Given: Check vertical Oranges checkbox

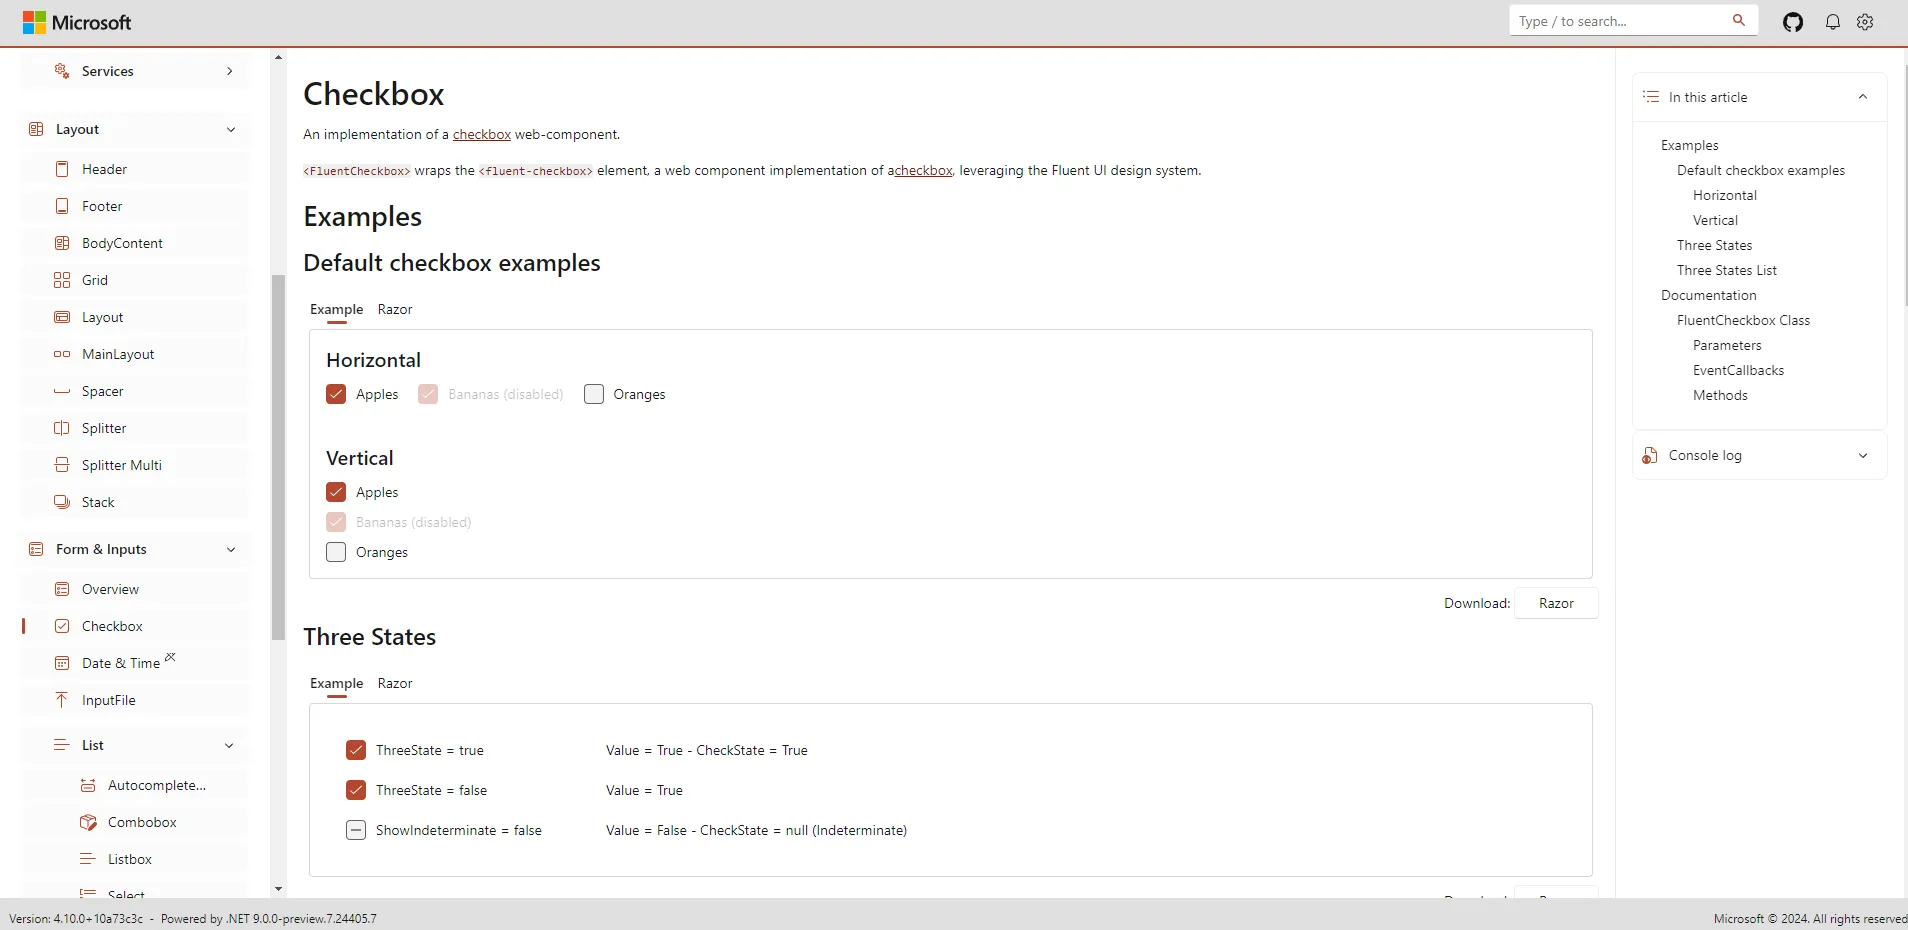Looking at the screenshot, I should coord(336,552).
